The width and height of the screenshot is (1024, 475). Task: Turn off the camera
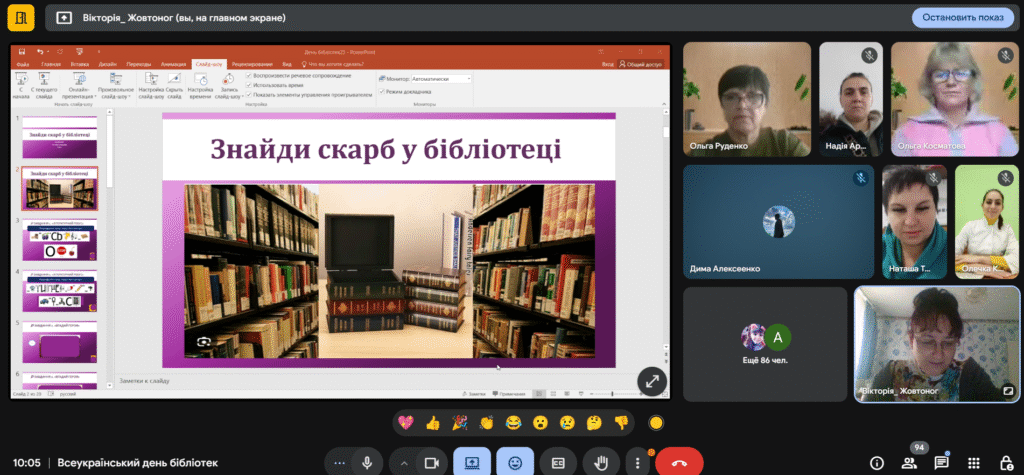432,462
